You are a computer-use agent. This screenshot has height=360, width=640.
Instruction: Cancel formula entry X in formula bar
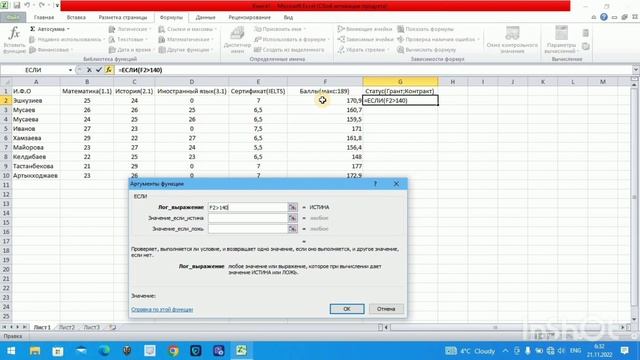point(89,70)
